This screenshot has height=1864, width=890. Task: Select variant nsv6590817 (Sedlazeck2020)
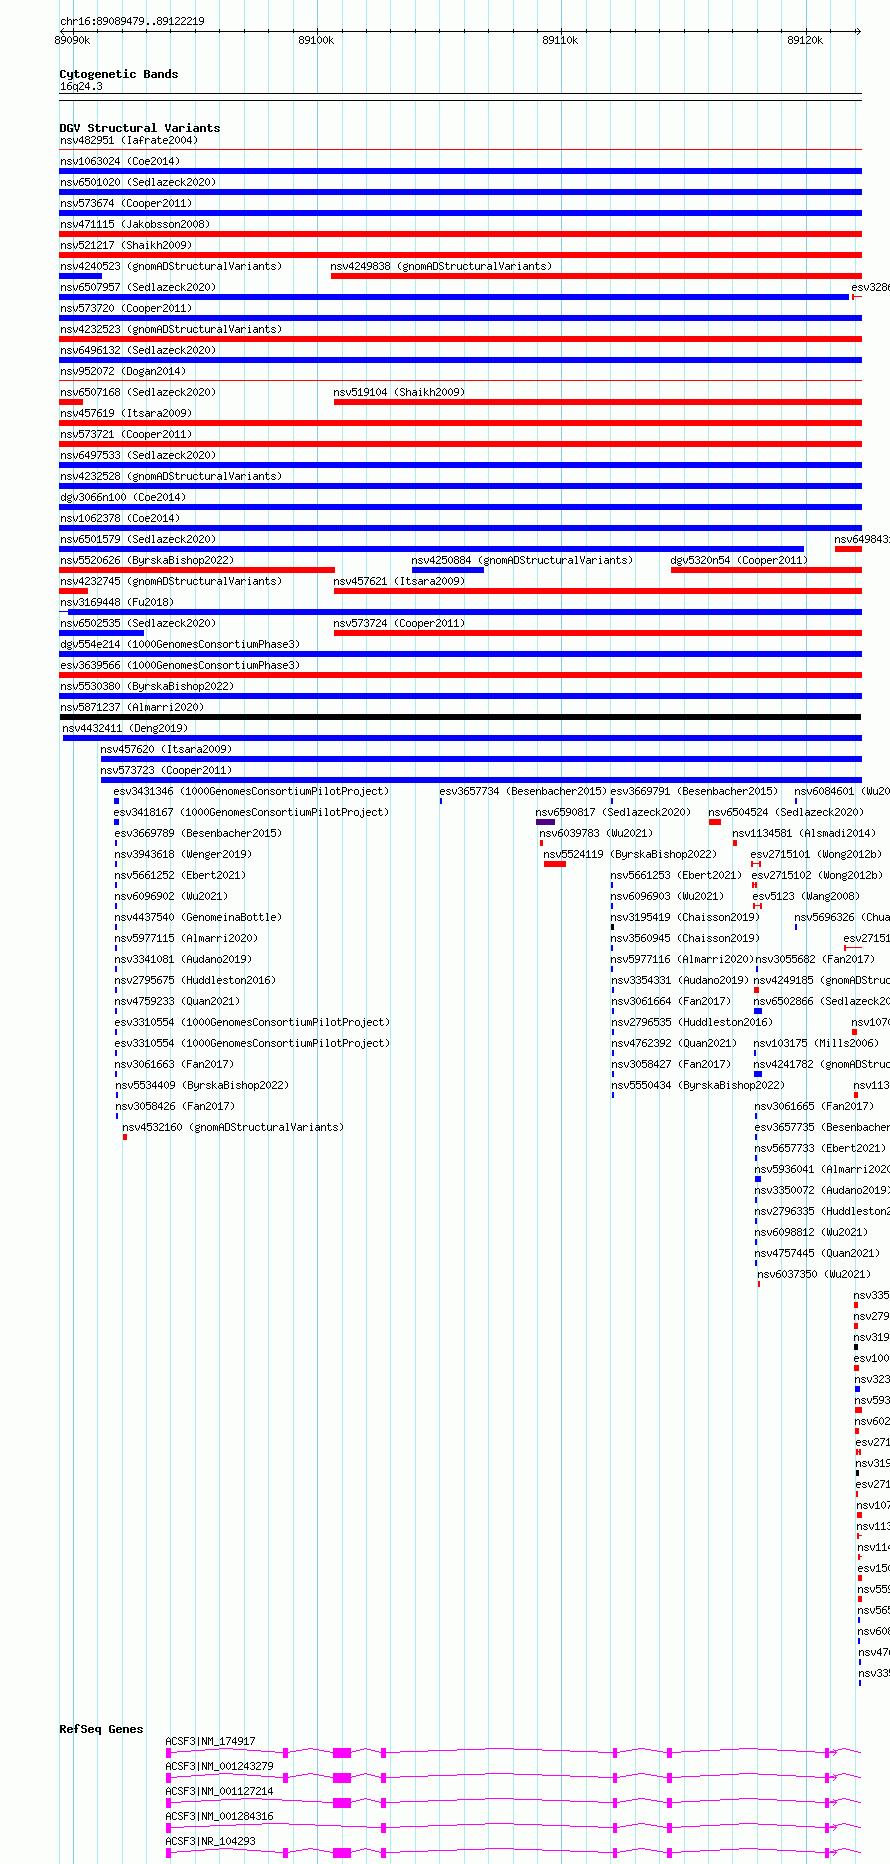613,812
